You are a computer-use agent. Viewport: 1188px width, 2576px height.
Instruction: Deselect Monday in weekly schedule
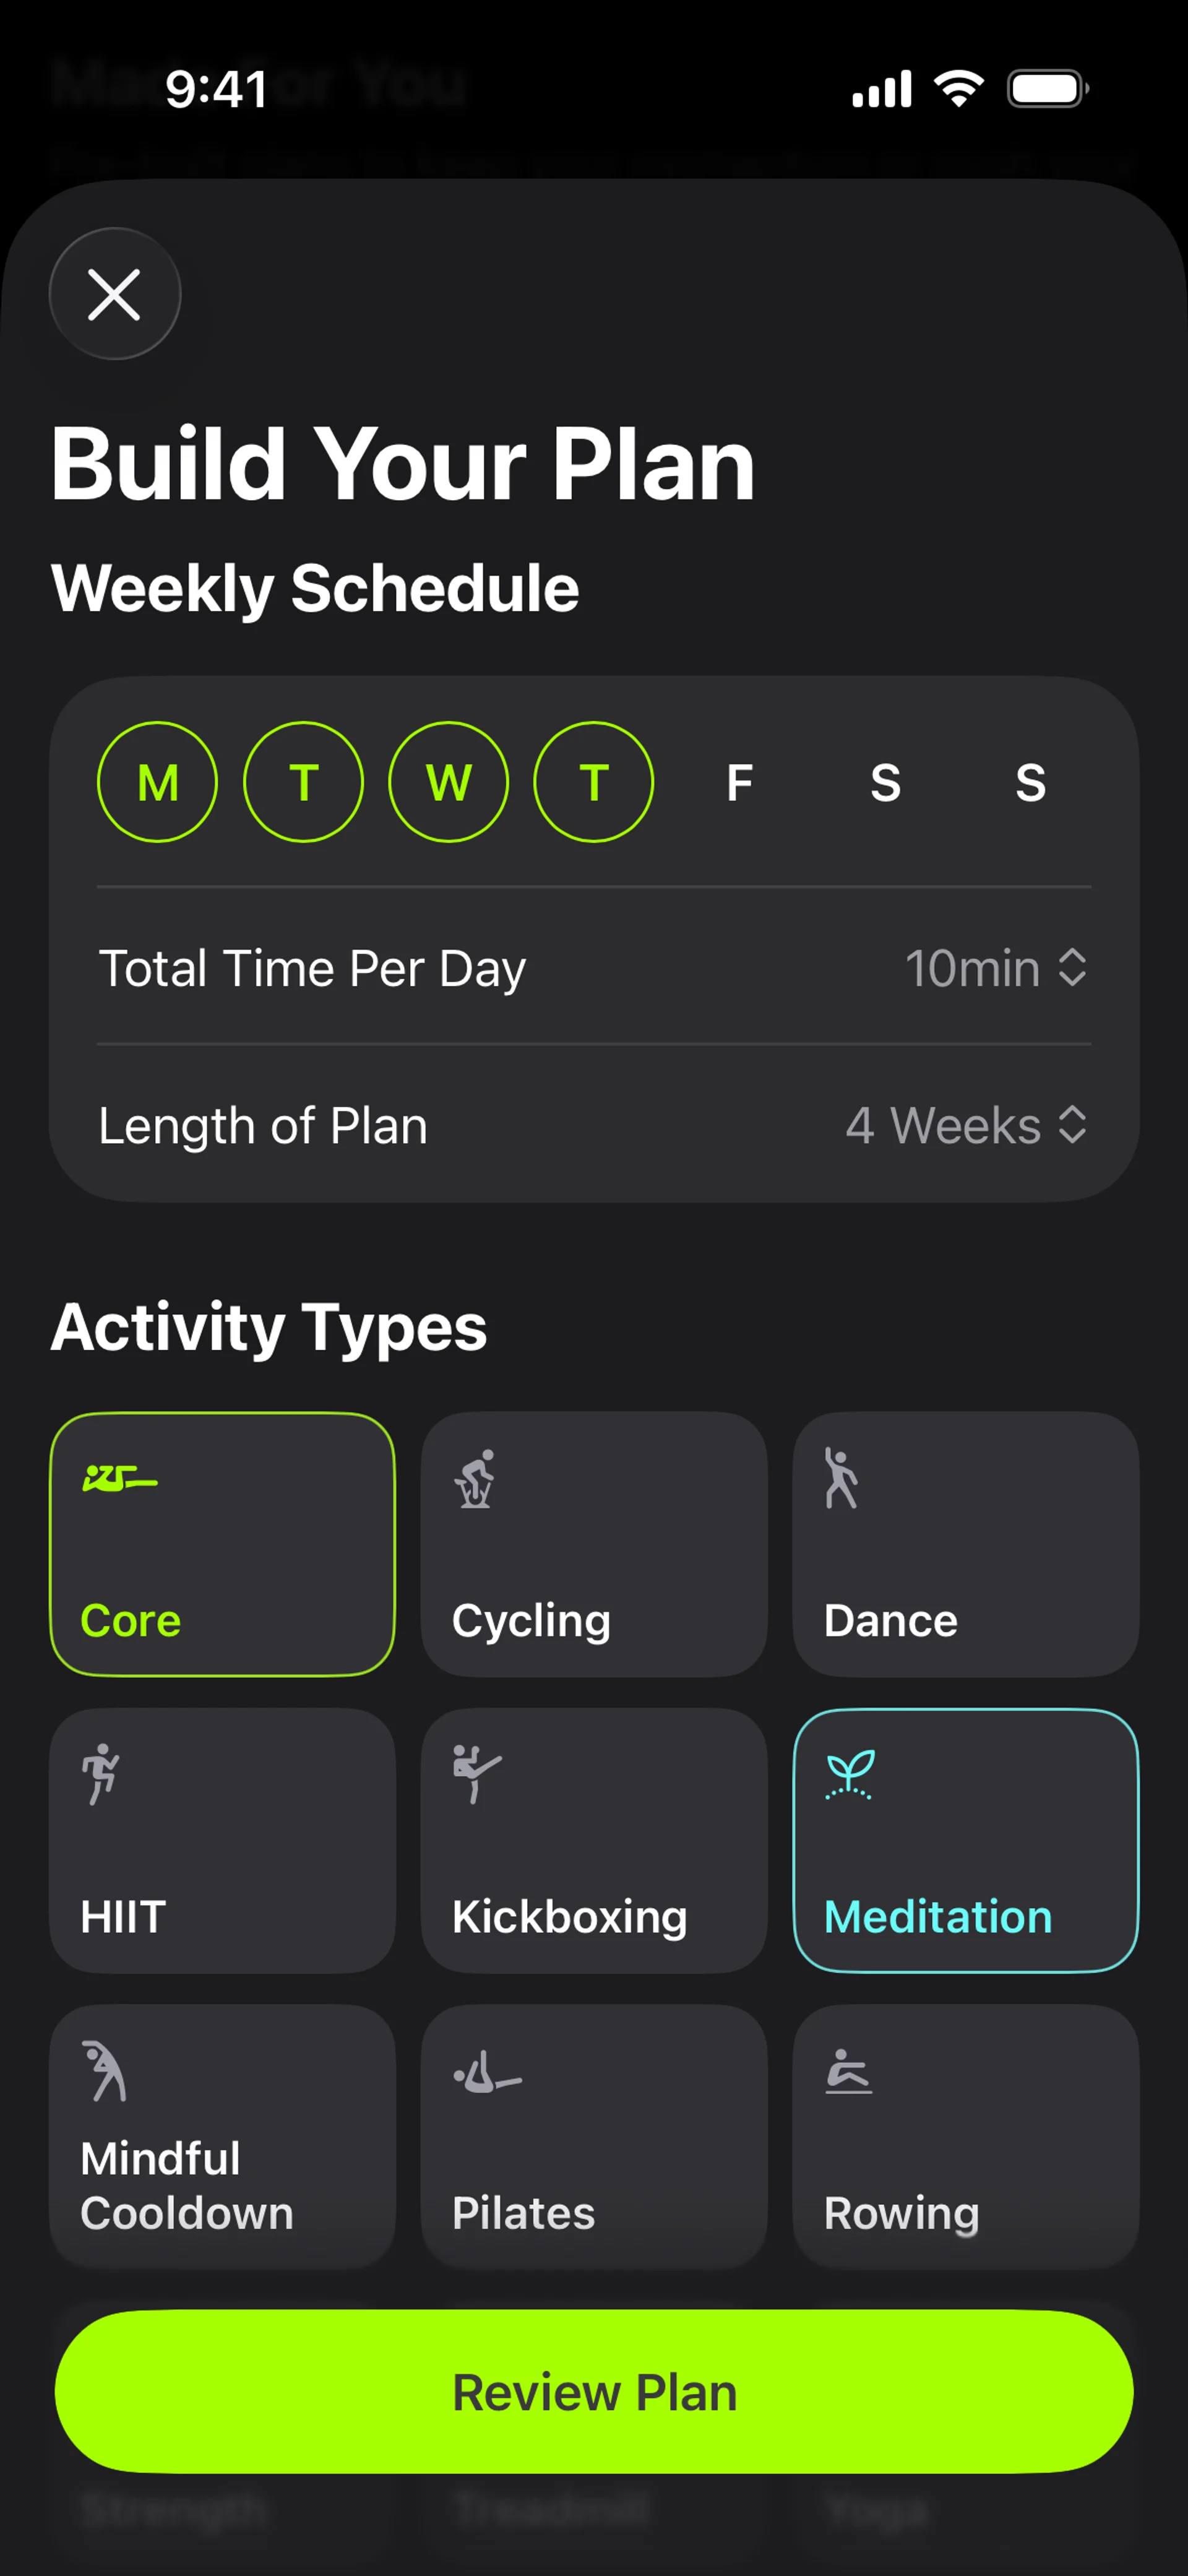tap(157, 782)
